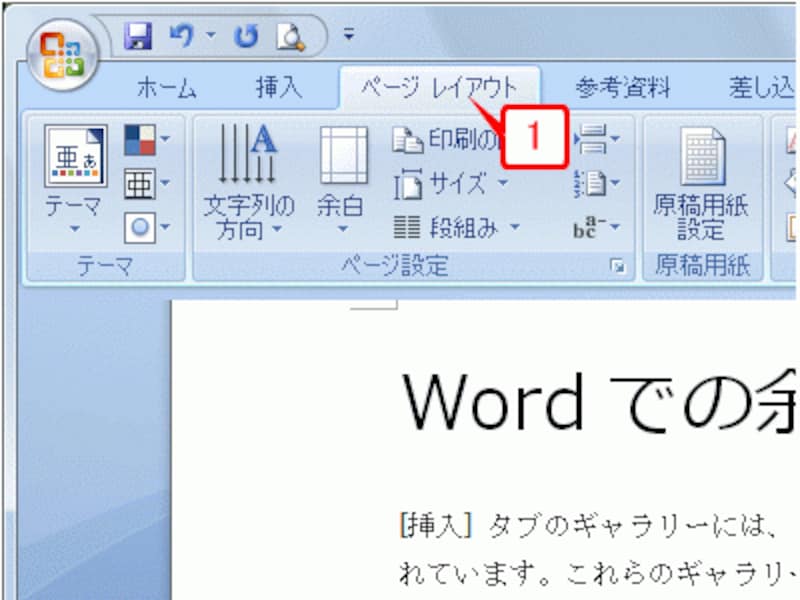Click the round Office button
Viewport: 800px width, 600px height.
click(x=62, y=55)
